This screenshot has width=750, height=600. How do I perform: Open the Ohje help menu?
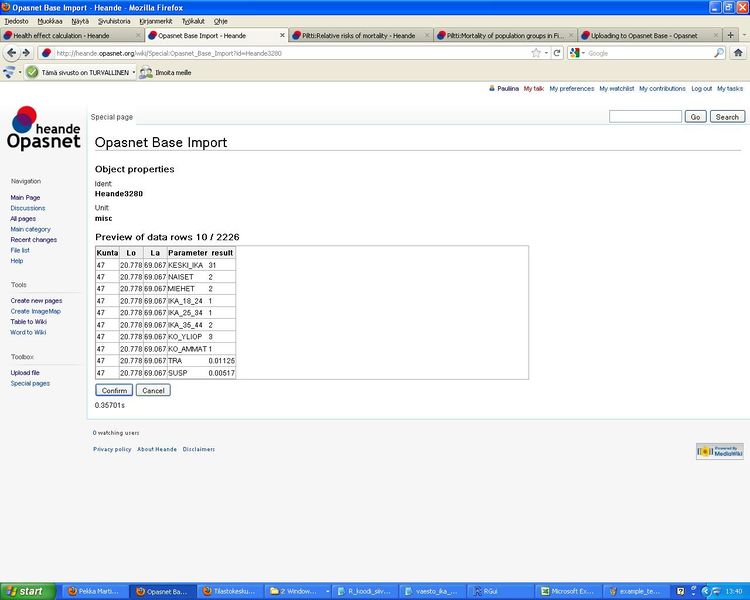point(221,21)
